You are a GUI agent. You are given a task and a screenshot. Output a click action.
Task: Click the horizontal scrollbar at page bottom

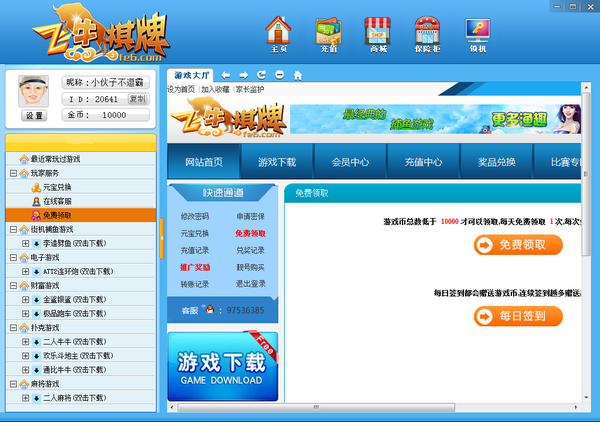pyautogui.click(x=316, y=407)
